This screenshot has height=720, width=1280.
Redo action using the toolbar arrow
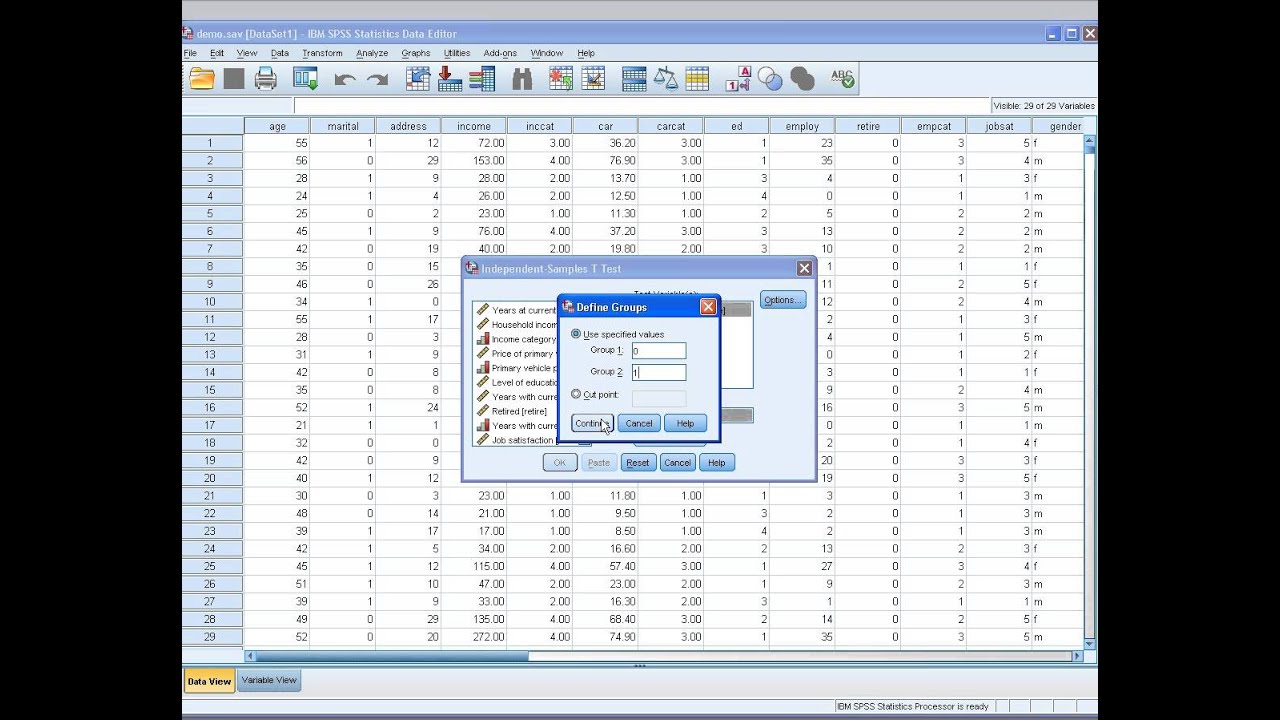pos(377,80)
